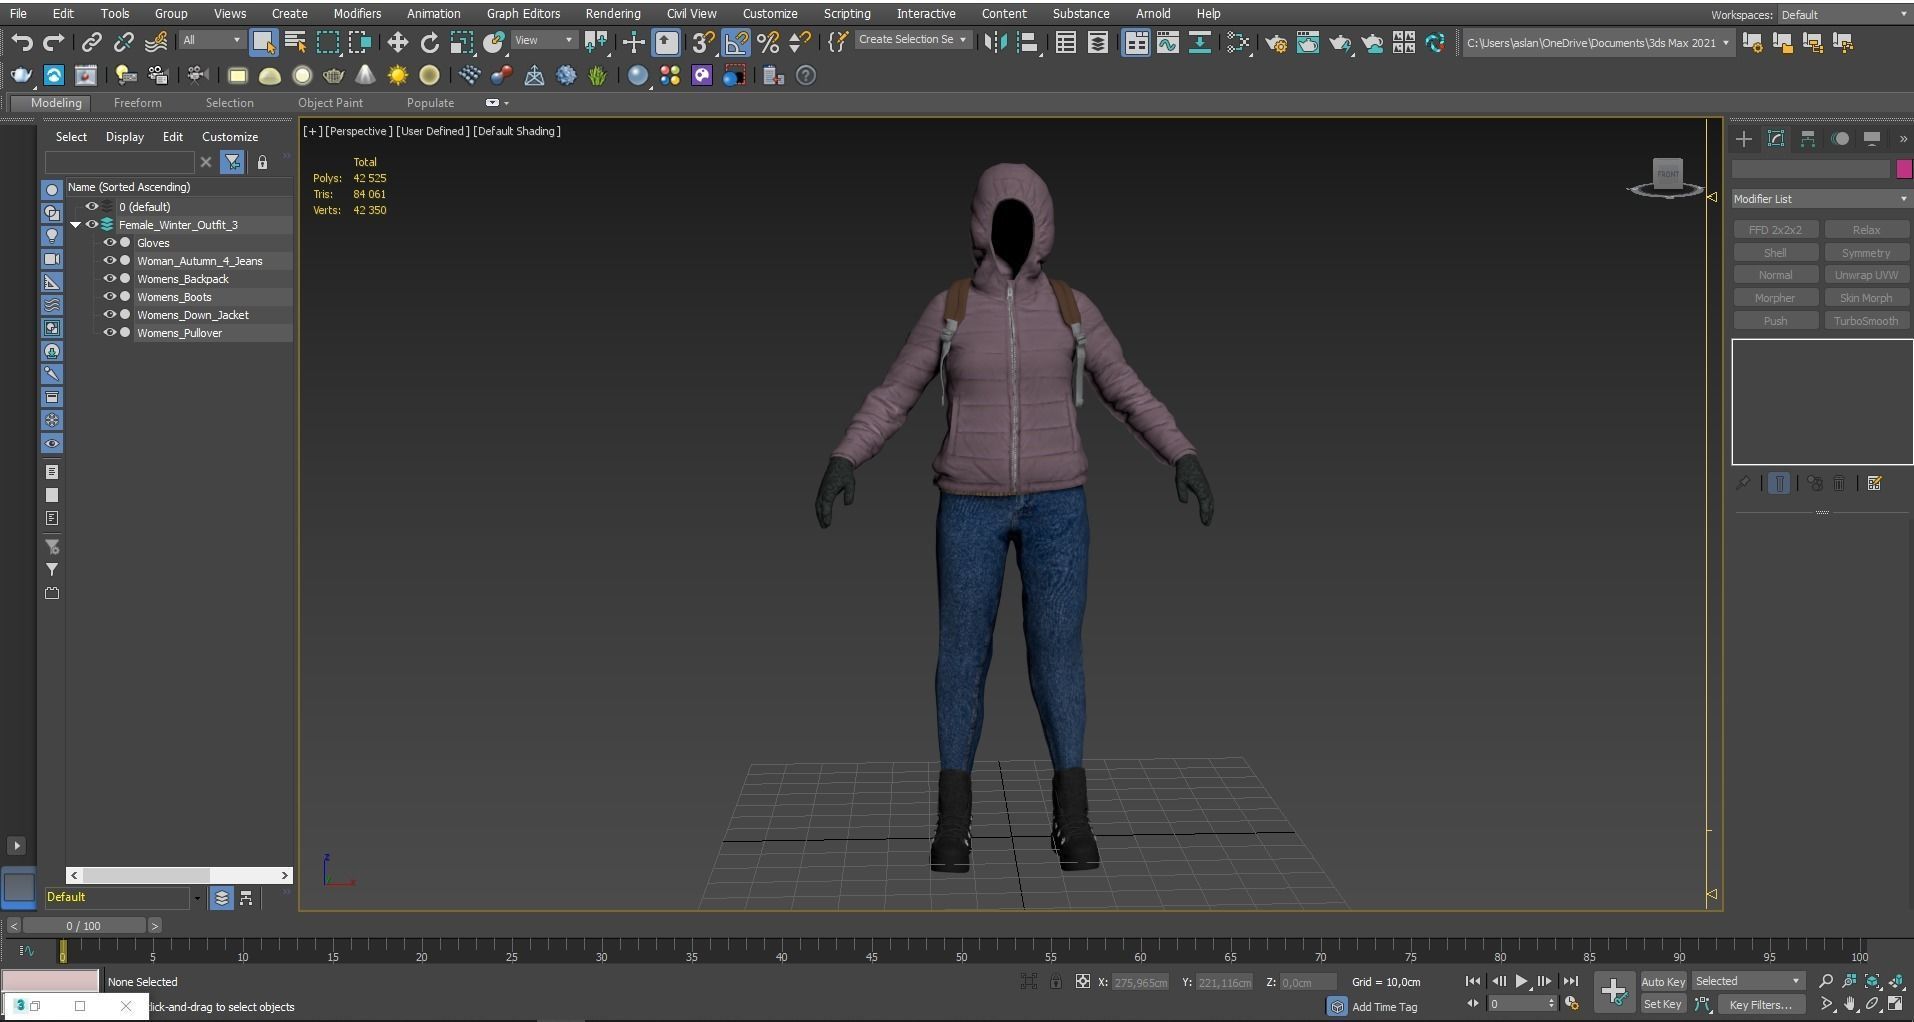The width and height of the screenshot is (1914, 1022).
Task: Open the Display panel tab
Action: pyautogui.click(x=1872, y=139)
